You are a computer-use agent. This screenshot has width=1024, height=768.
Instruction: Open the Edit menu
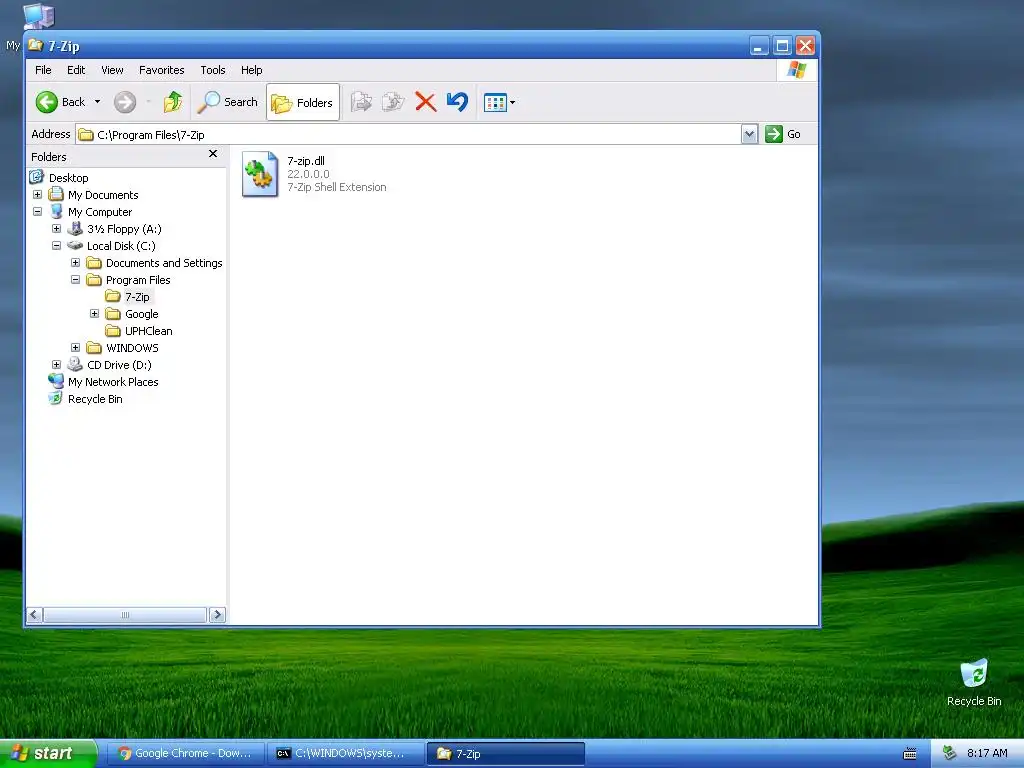pos(76,70)
